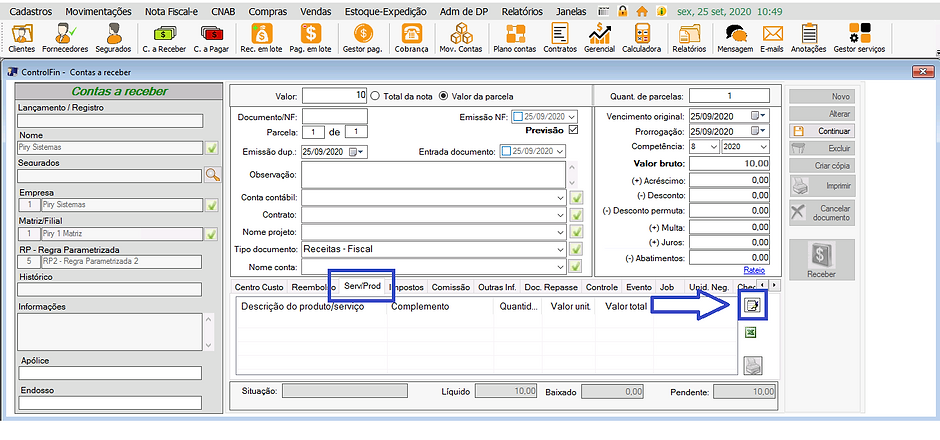Open the Segurados toolbar icon
940x440 pixels.
(x=113, y=38)
